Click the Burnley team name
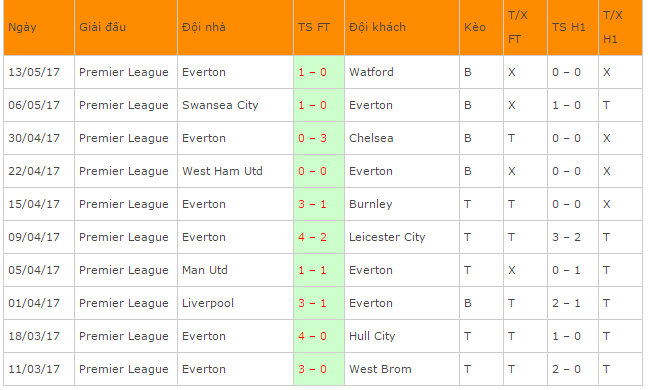 tap(371, 204)
